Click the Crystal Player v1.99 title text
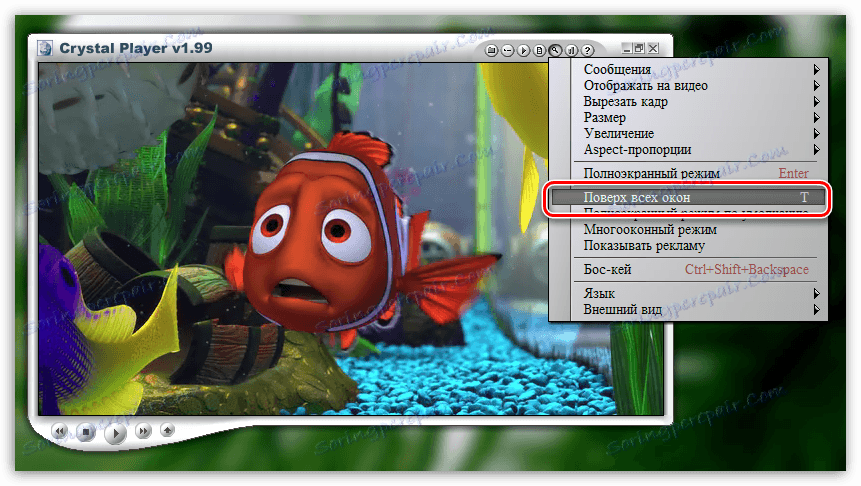The width and height of the screenshot is (861, 486). 136,48
